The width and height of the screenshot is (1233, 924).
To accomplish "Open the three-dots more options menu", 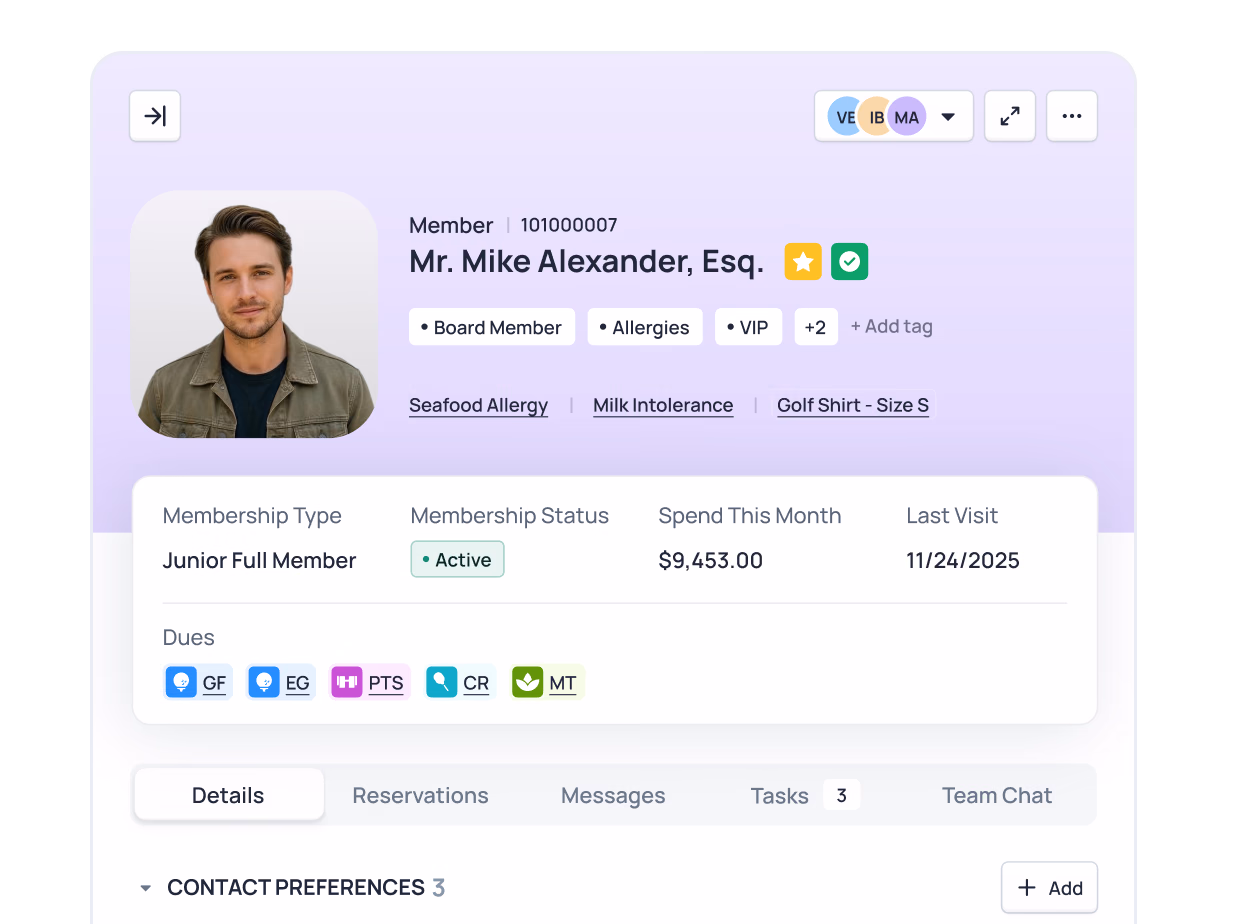I will tap(1072, 116).
